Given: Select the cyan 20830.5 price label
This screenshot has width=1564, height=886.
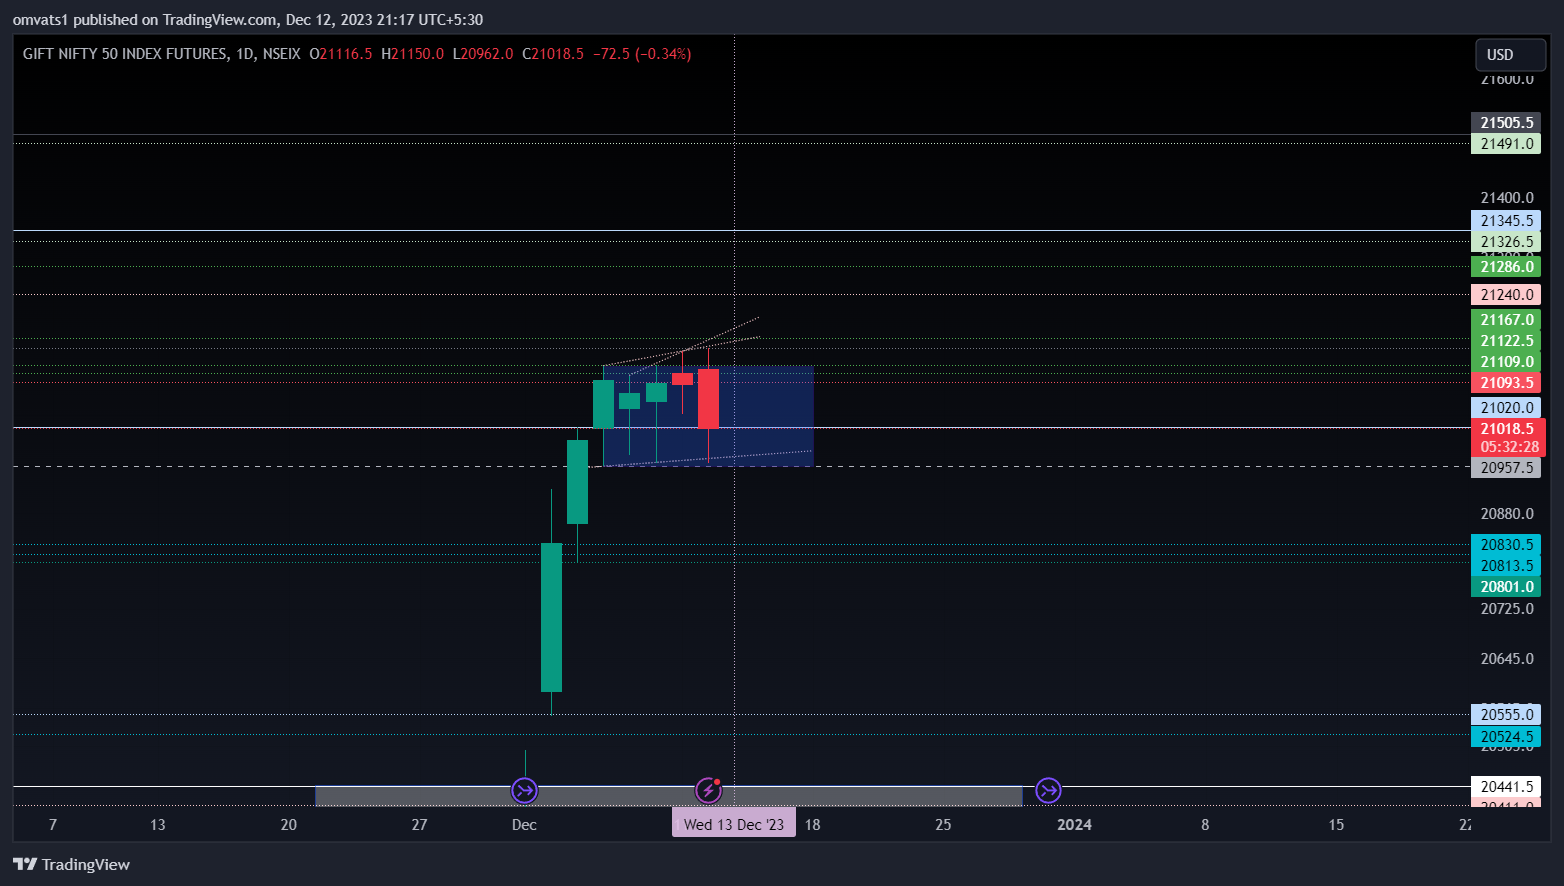Looking at the screenshot, I should point(1506,545).
